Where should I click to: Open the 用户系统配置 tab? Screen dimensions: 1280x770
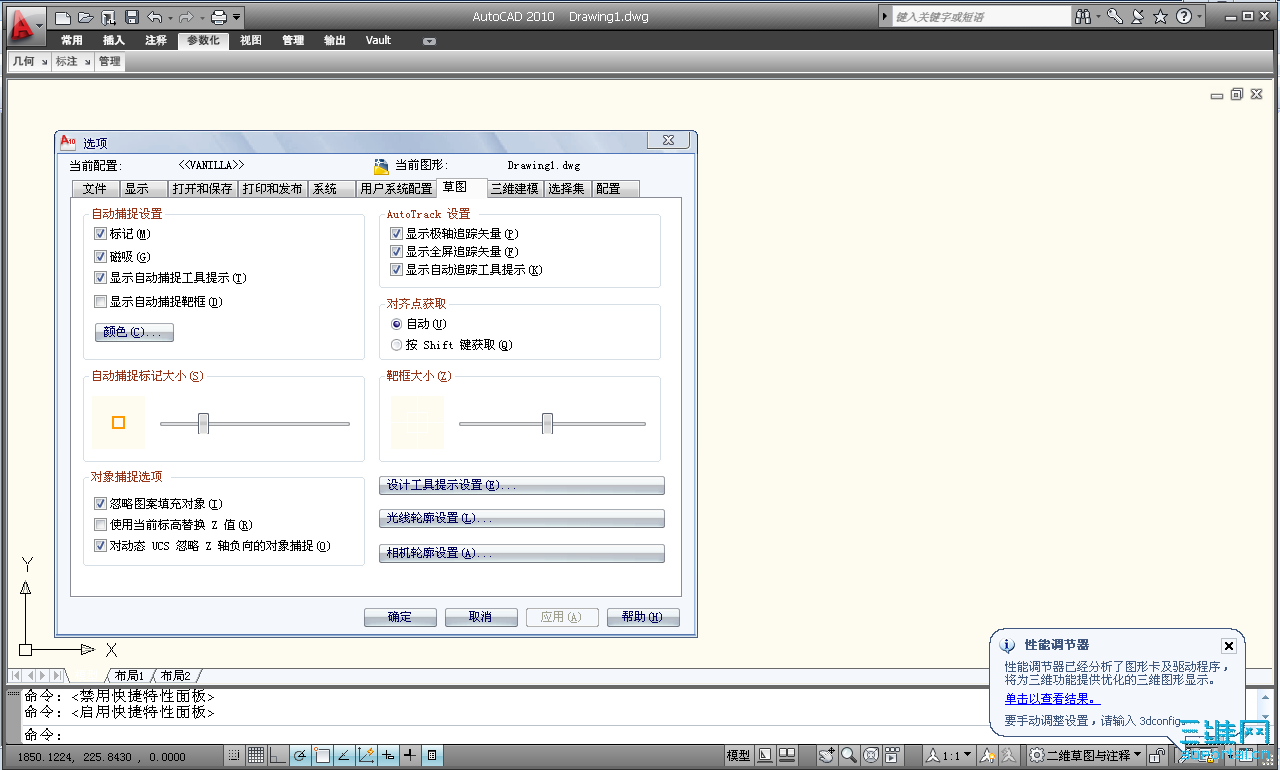(397, 188)
